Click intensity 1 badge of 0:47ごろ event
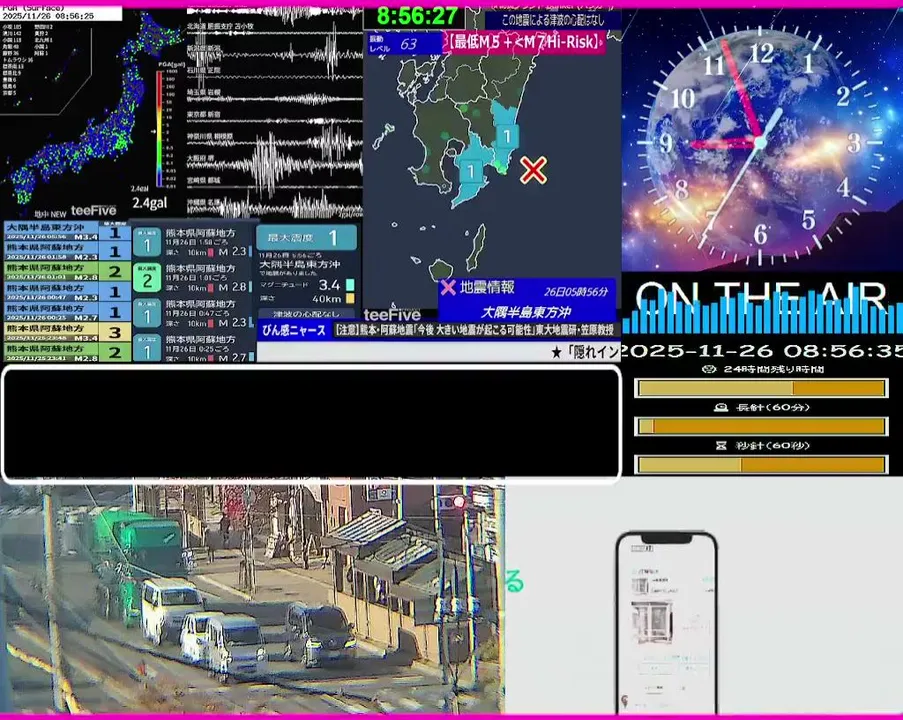Screen dimensions: 903x720 click(x=147, y=314)
